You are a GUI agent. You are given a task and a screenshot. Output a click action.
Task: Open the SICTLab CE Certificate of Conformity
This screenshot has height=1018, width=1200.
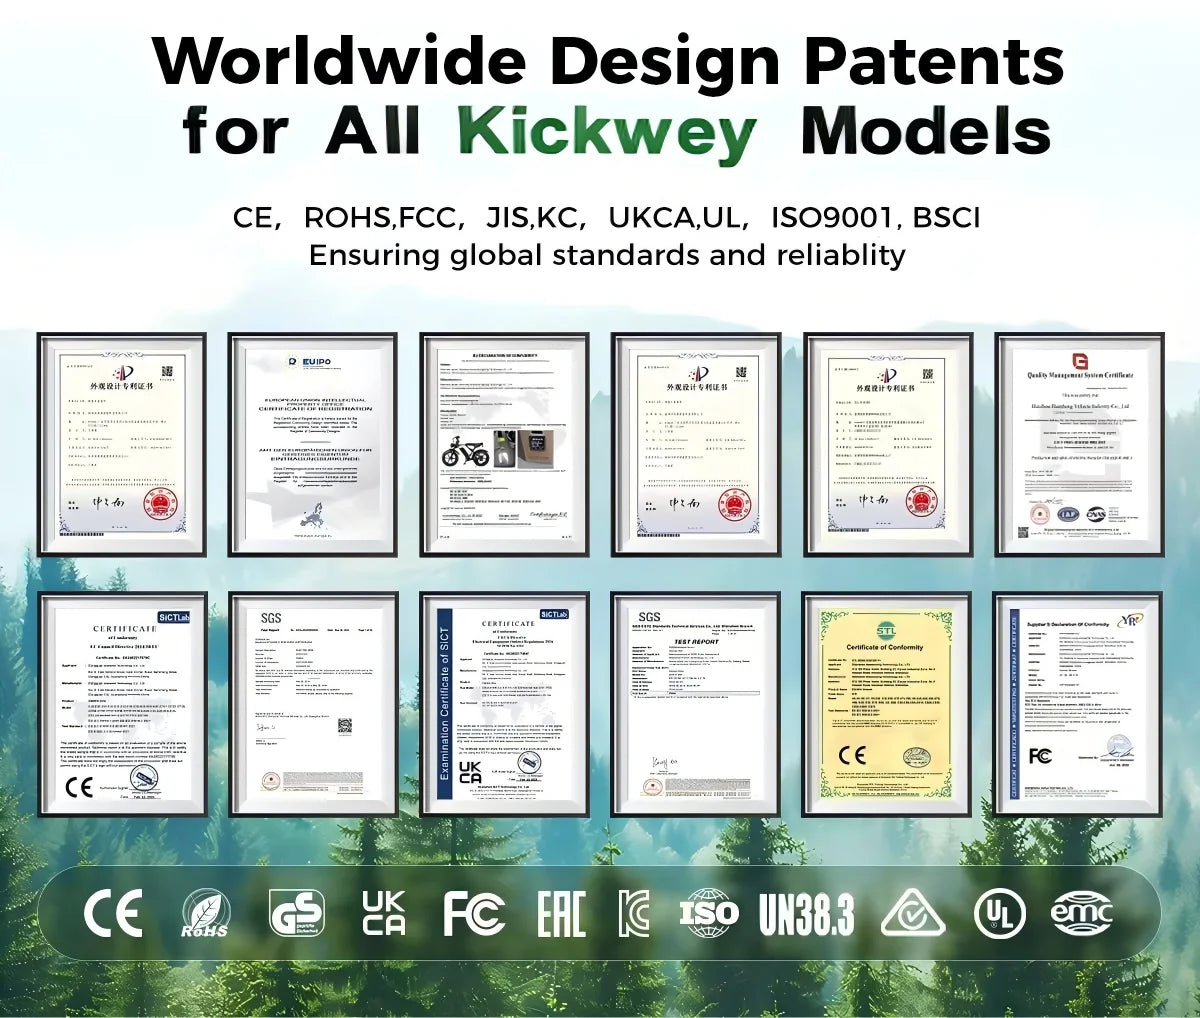tap(122, 704)
